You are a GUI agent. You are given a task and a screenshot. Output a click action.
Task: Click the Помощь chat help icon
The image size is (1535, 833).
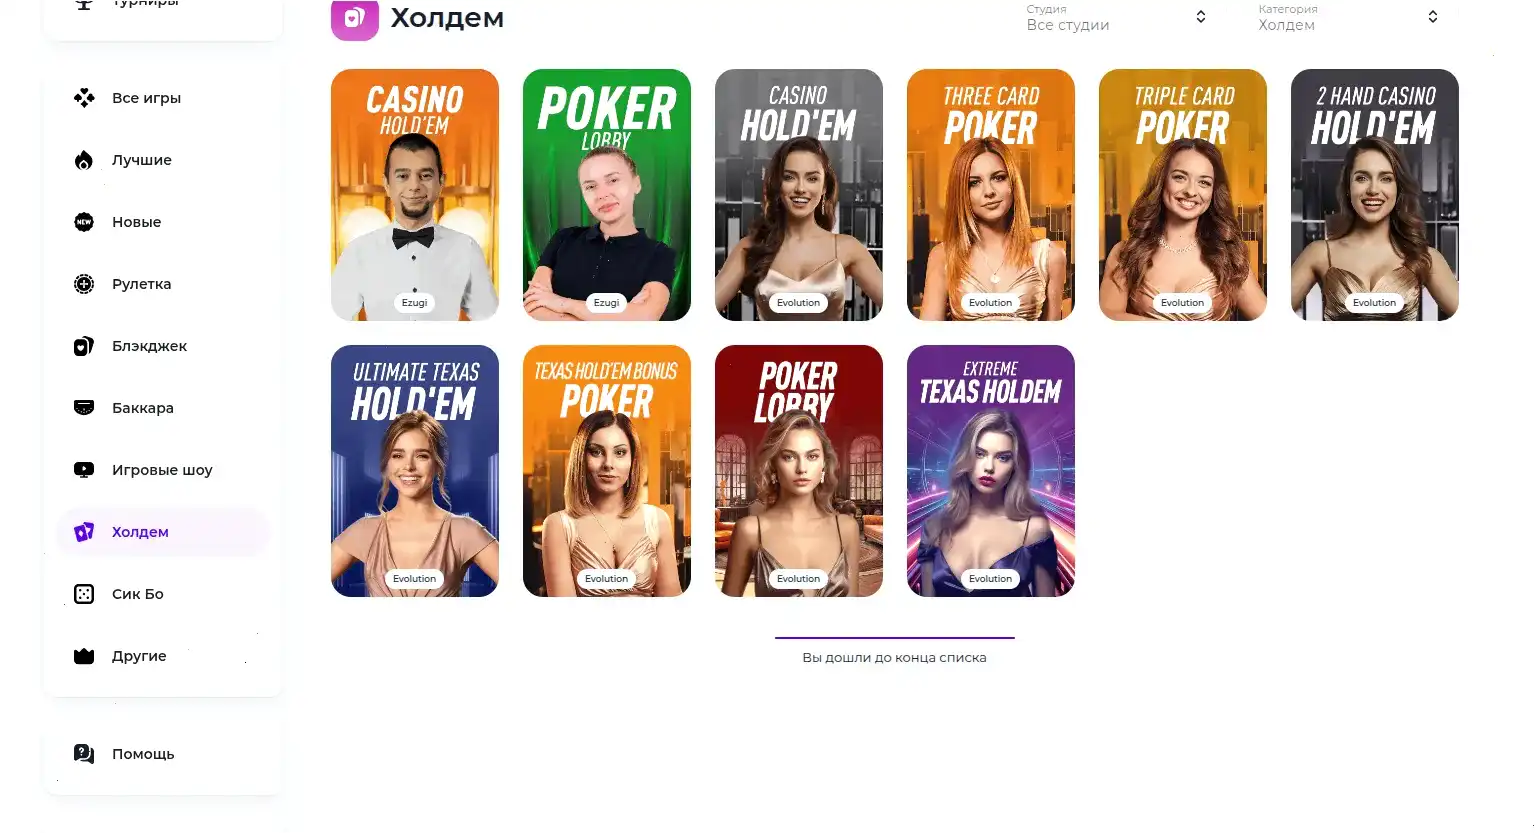84,754
